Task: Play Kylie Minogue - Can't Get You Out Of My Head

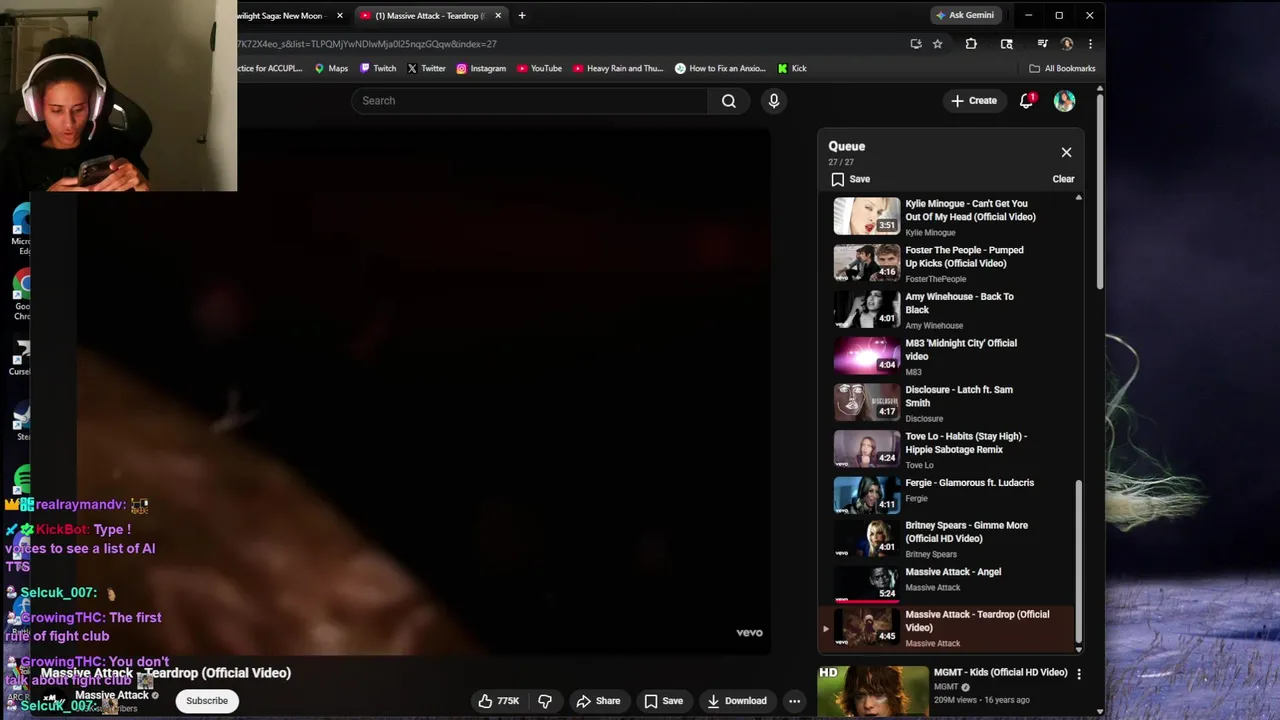Action: (x=945, y=217)
